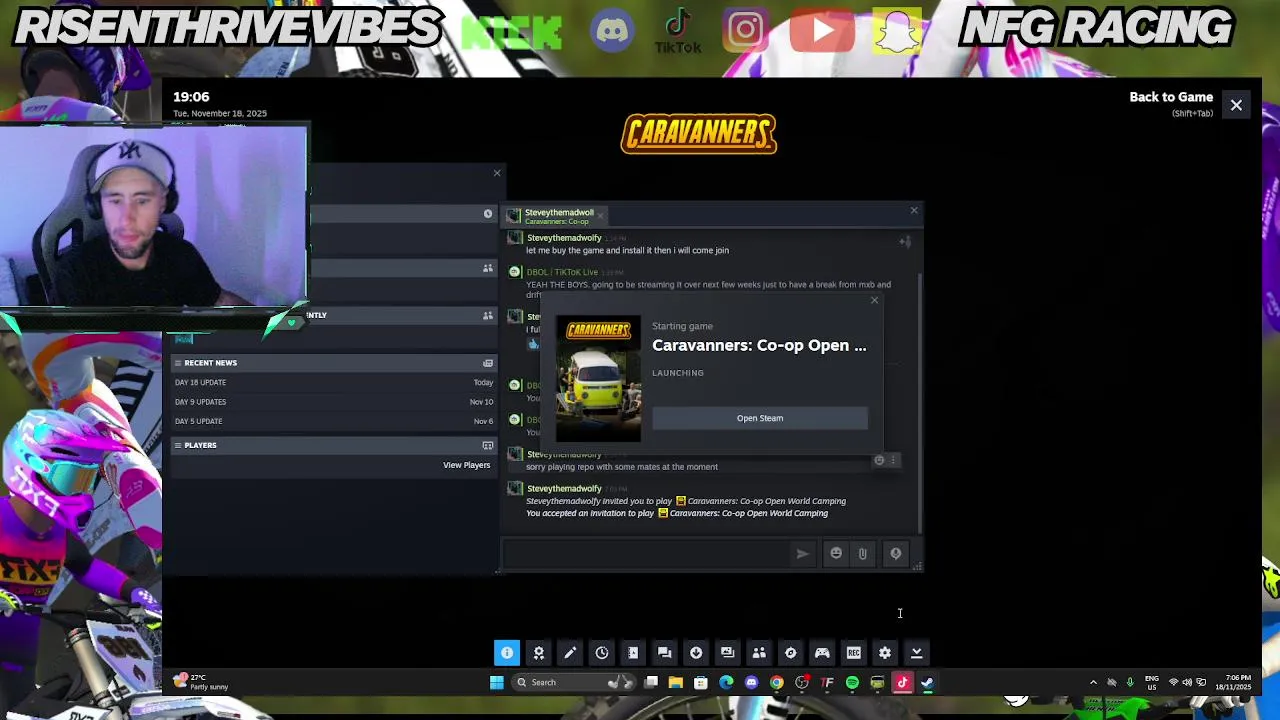Open File Explorer from taskbar
The width and height of the screenshot is (1280, 720).
[676, 683]
